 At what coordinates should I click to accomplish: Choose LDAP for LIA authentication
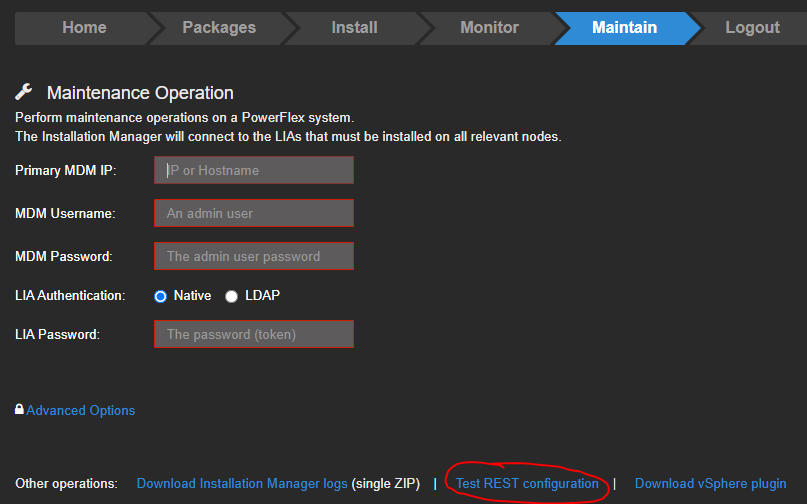pos(232,296)
